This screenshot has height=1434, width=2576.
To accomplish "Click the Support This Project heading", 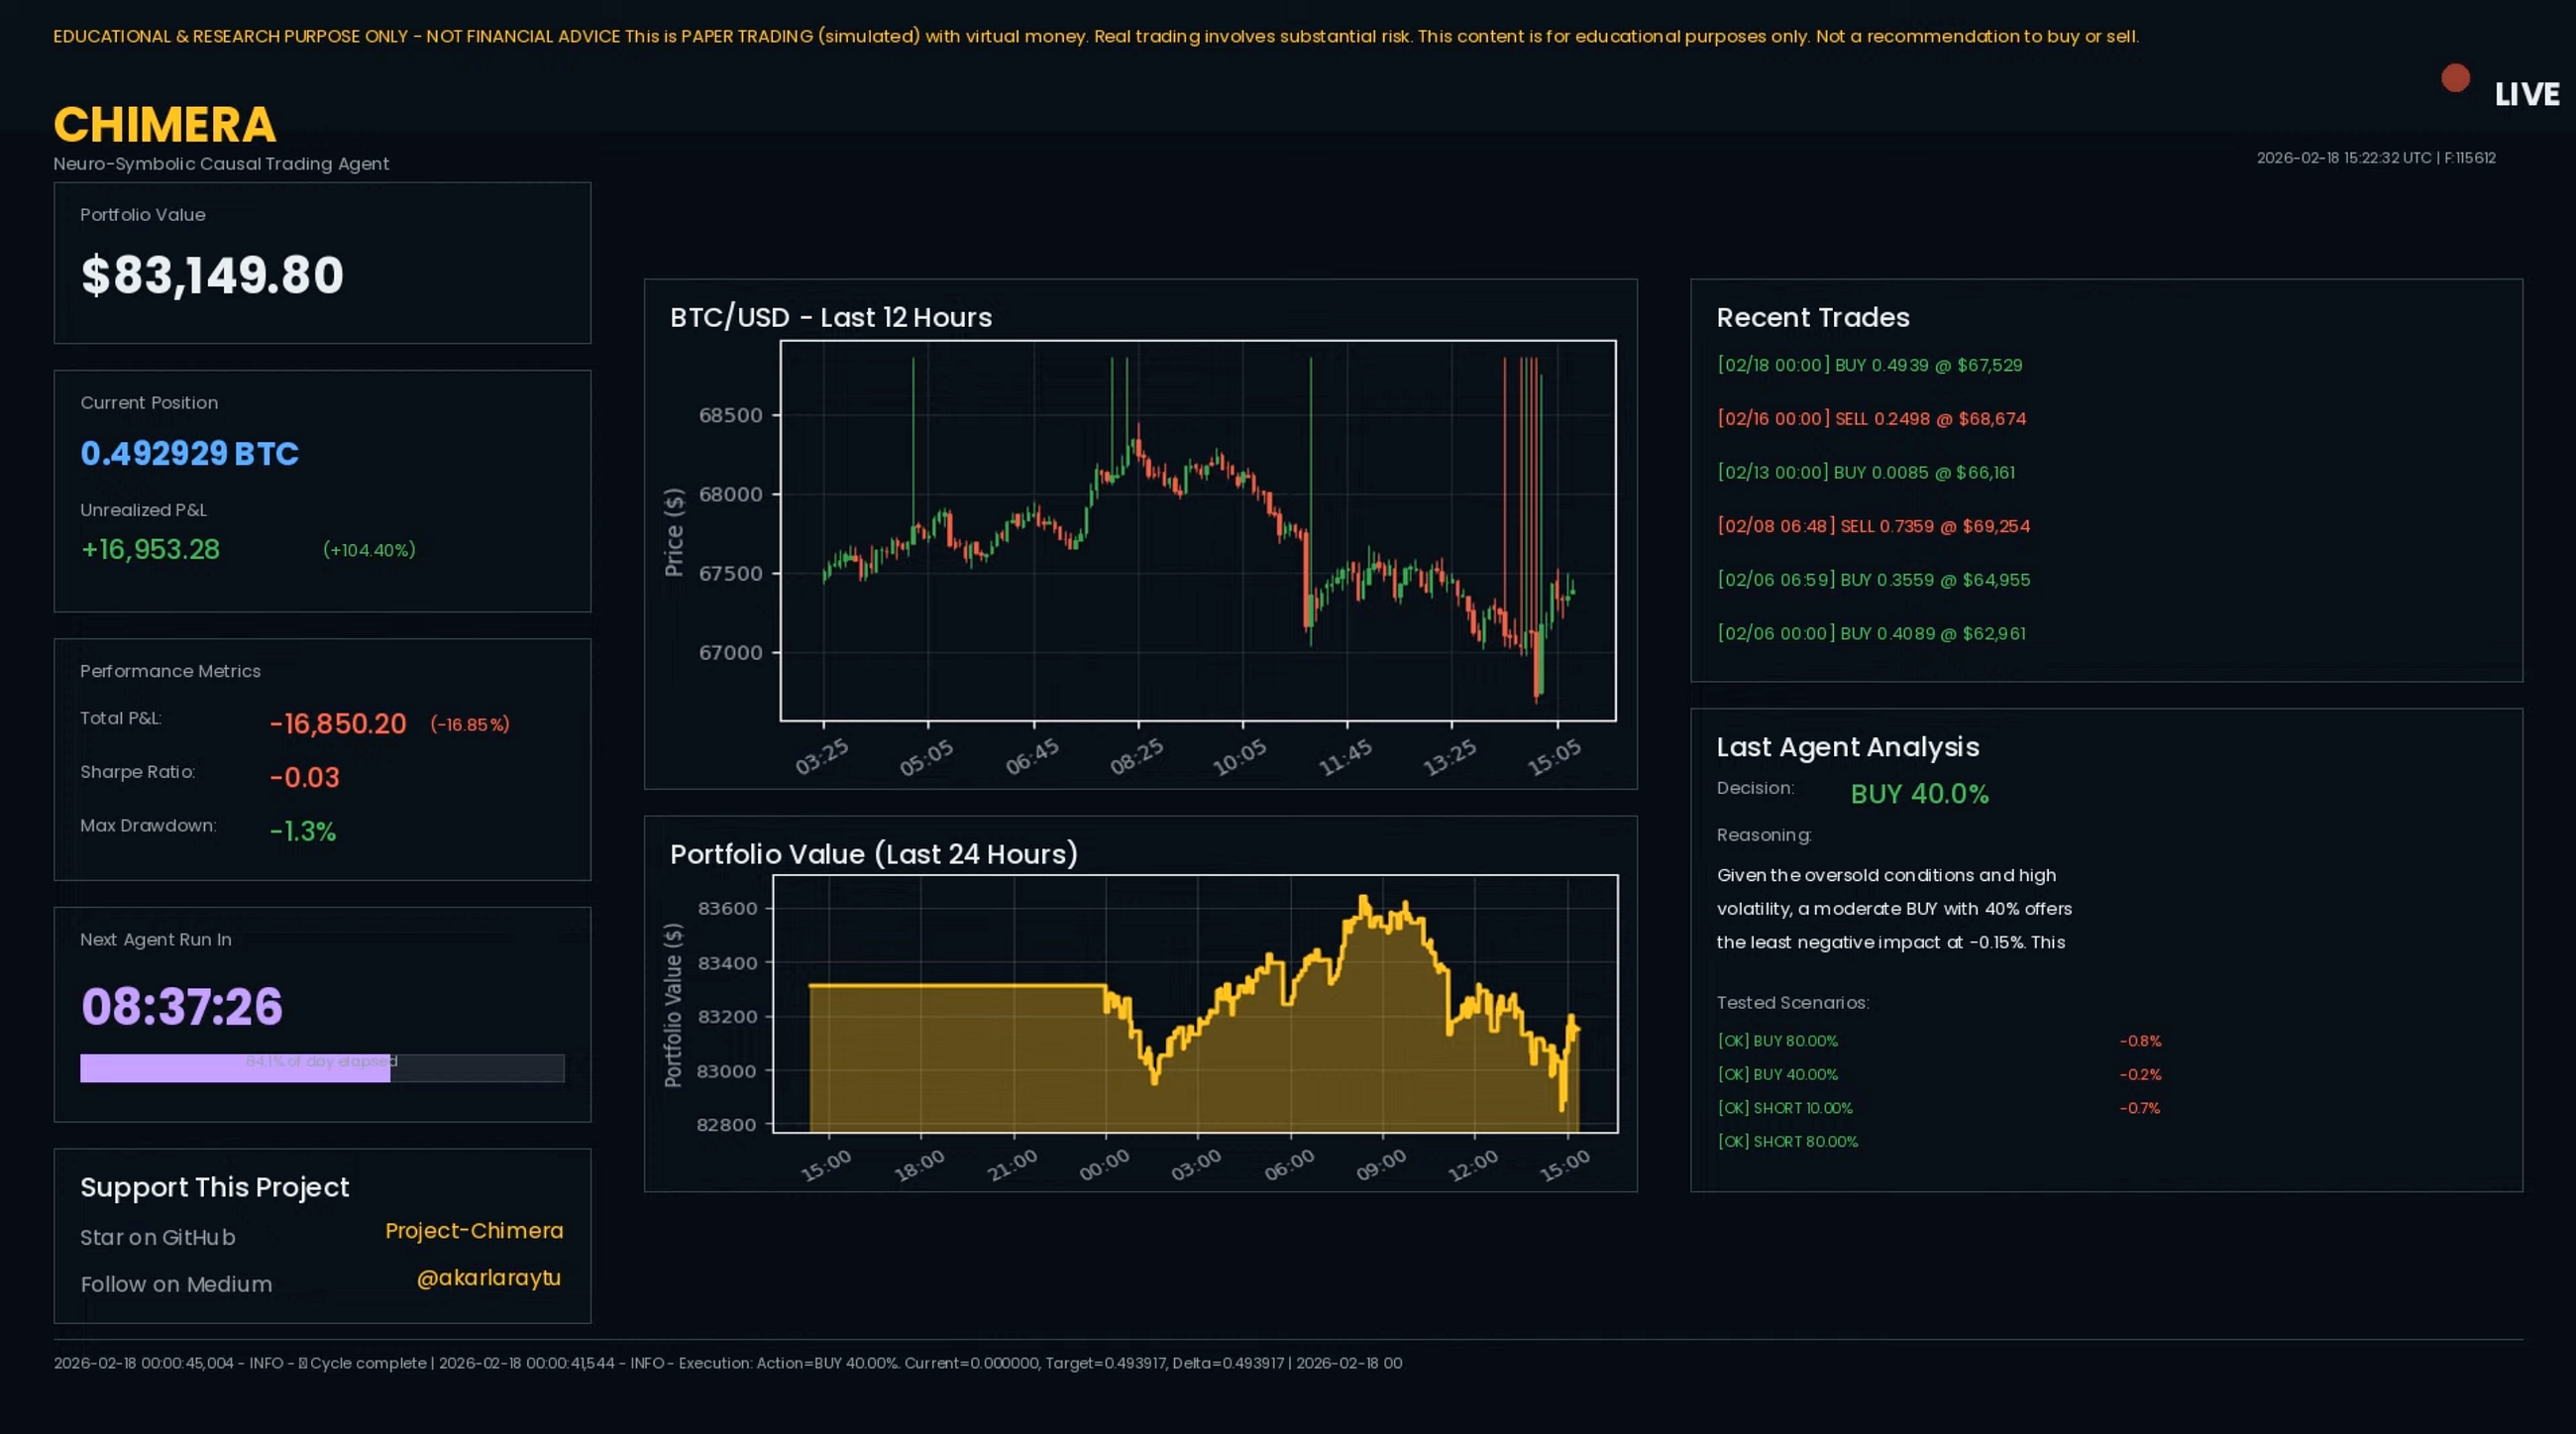I will point(215,1187).
